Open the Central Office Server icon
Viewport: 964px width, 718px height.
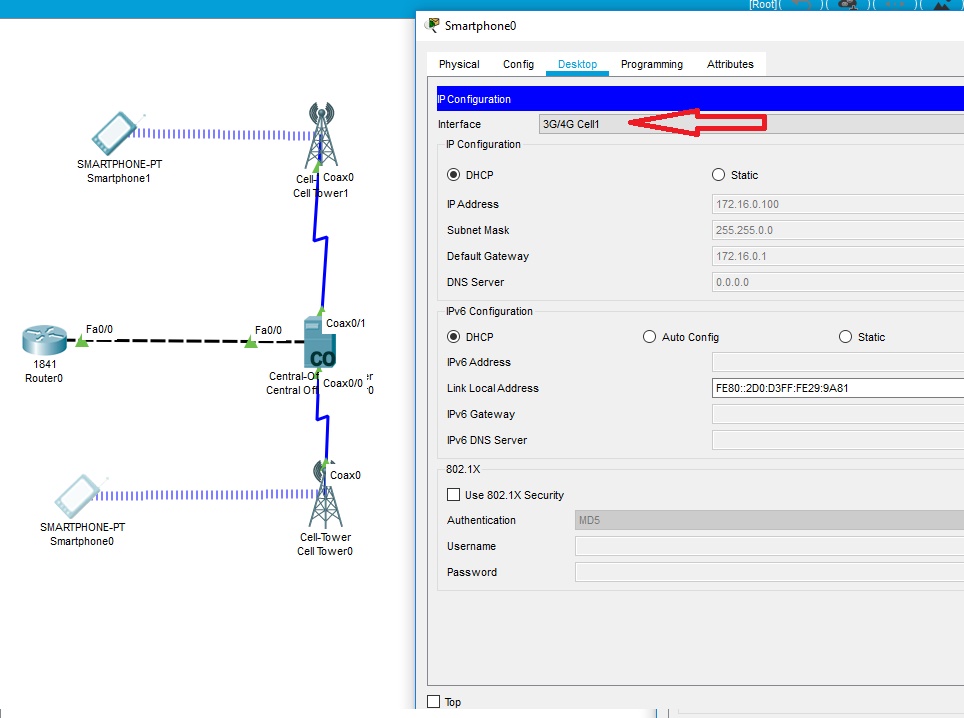[321, 350]
